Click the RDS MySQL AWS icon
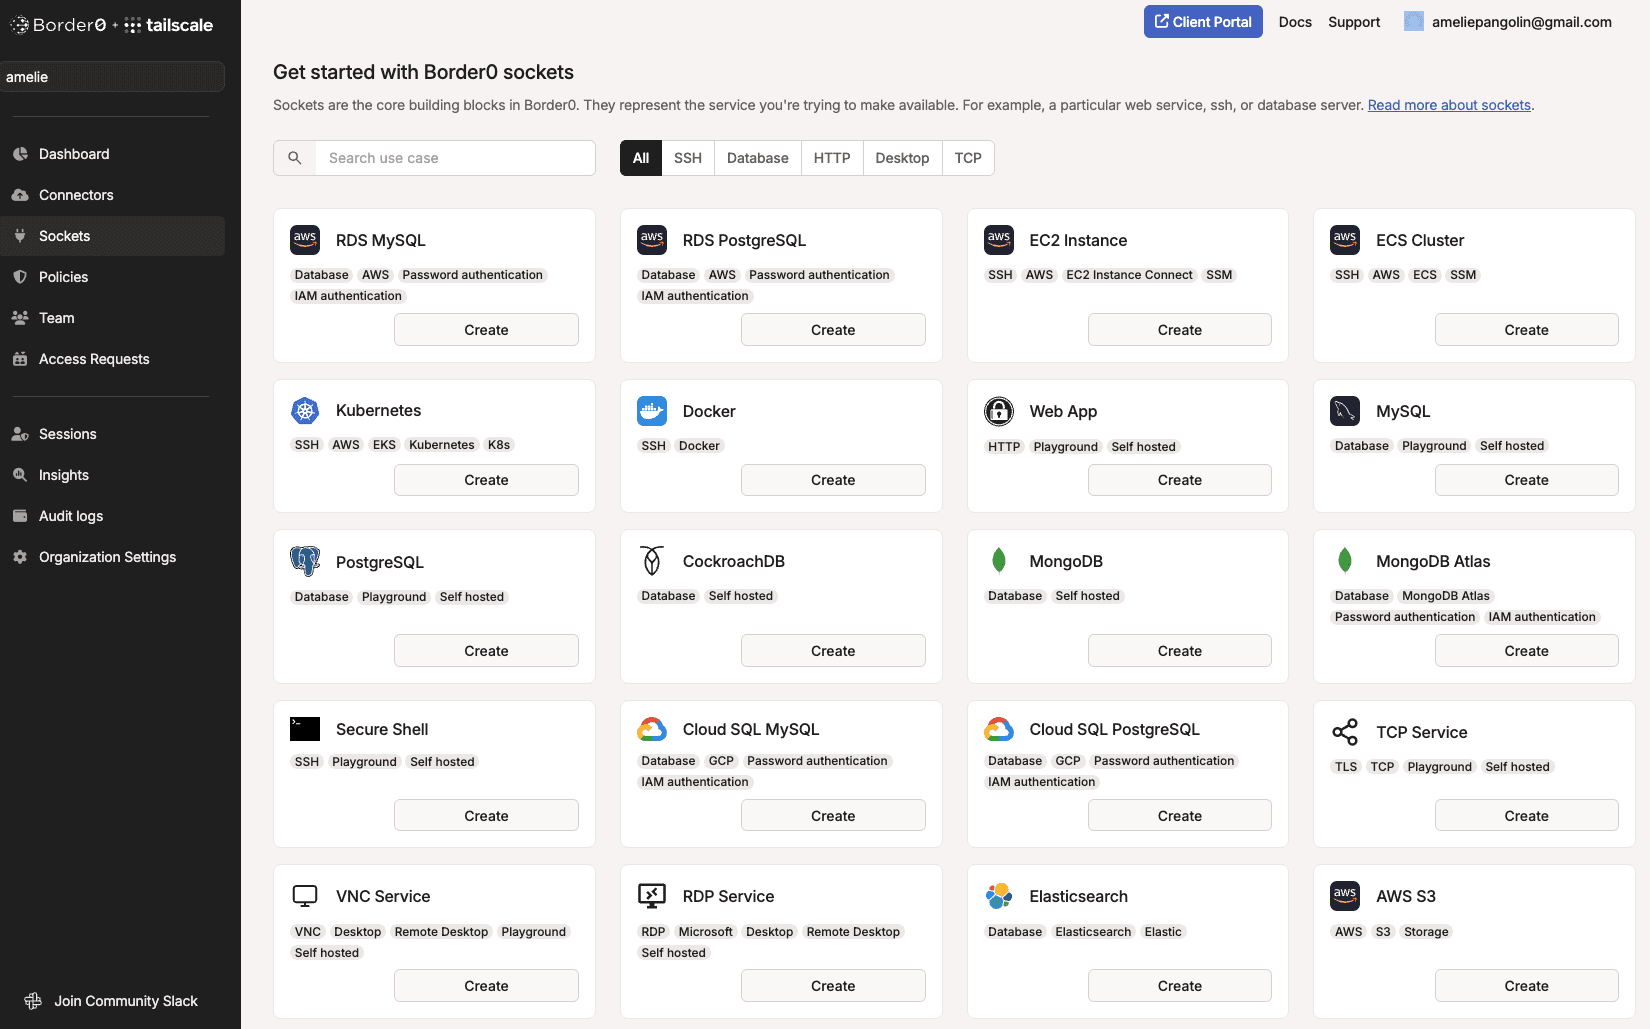Screen dimensions: 1650x1029 [x=305, y=240]
